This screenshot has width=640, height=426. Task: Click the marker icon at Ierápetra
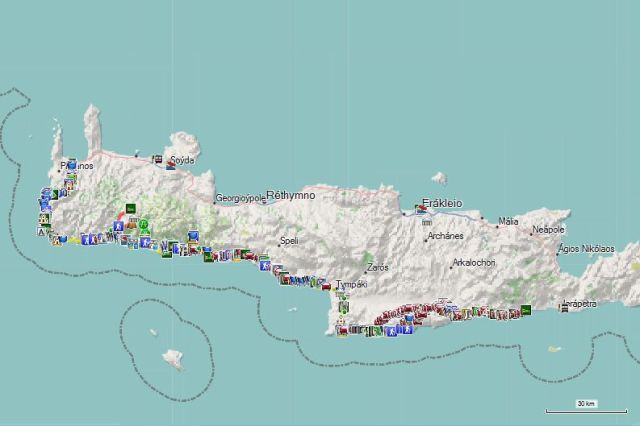(x=564, y=307)
